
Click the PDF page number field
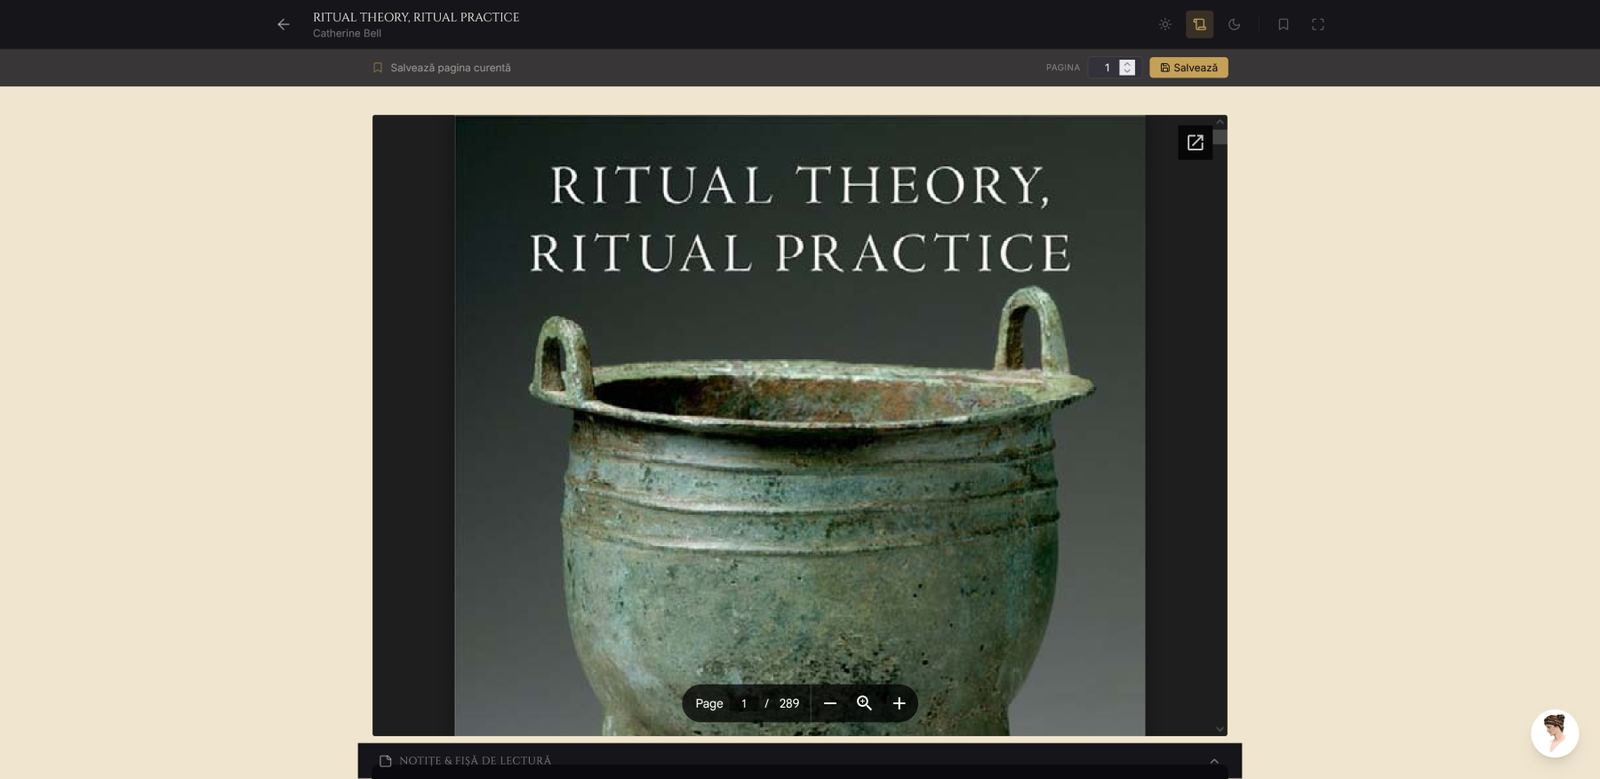coord(744,704)
